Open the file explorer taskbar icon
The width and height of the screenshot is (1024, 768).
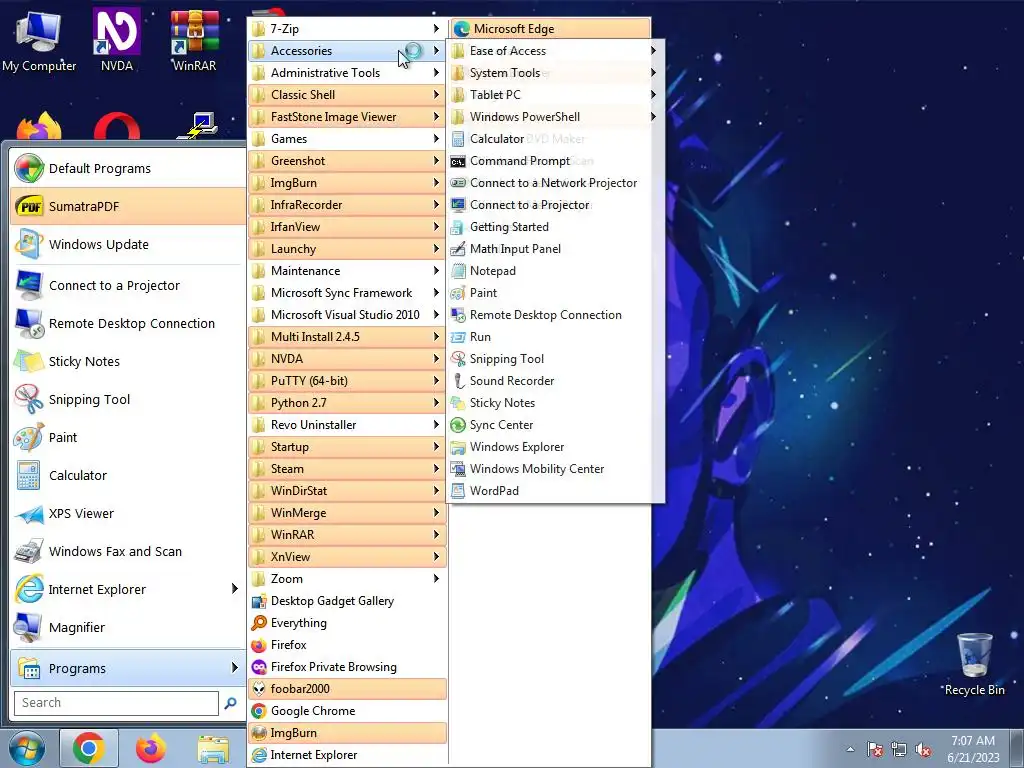click(214, 749)
